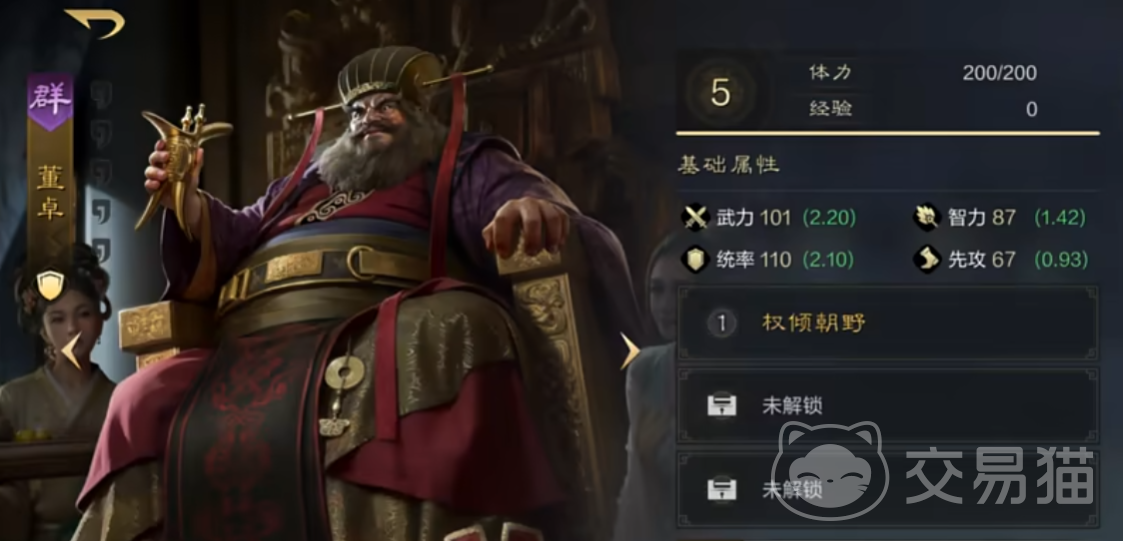Tap the first 未解锁 skill slot
Viewport: 1123px width, 541px height.
coord(887,406)
